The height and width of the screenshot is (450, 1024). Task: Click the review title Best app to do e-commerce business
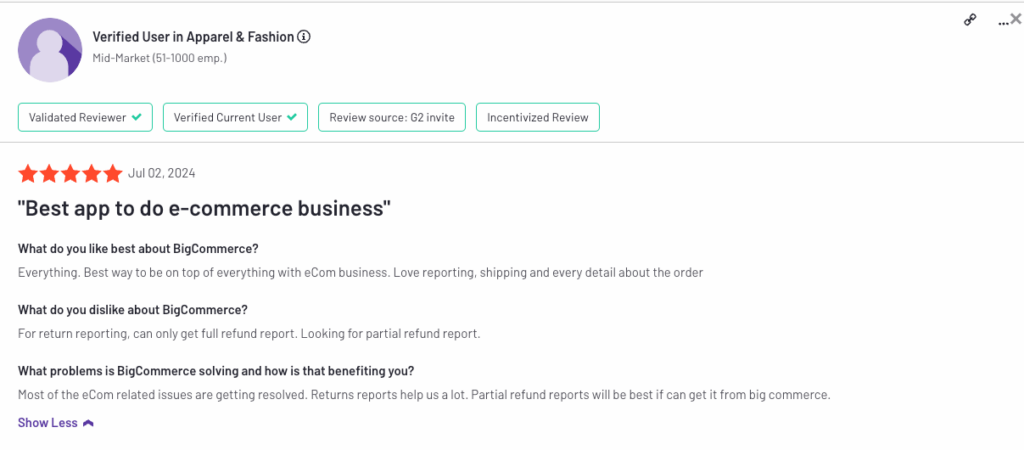tap(204, 209)
